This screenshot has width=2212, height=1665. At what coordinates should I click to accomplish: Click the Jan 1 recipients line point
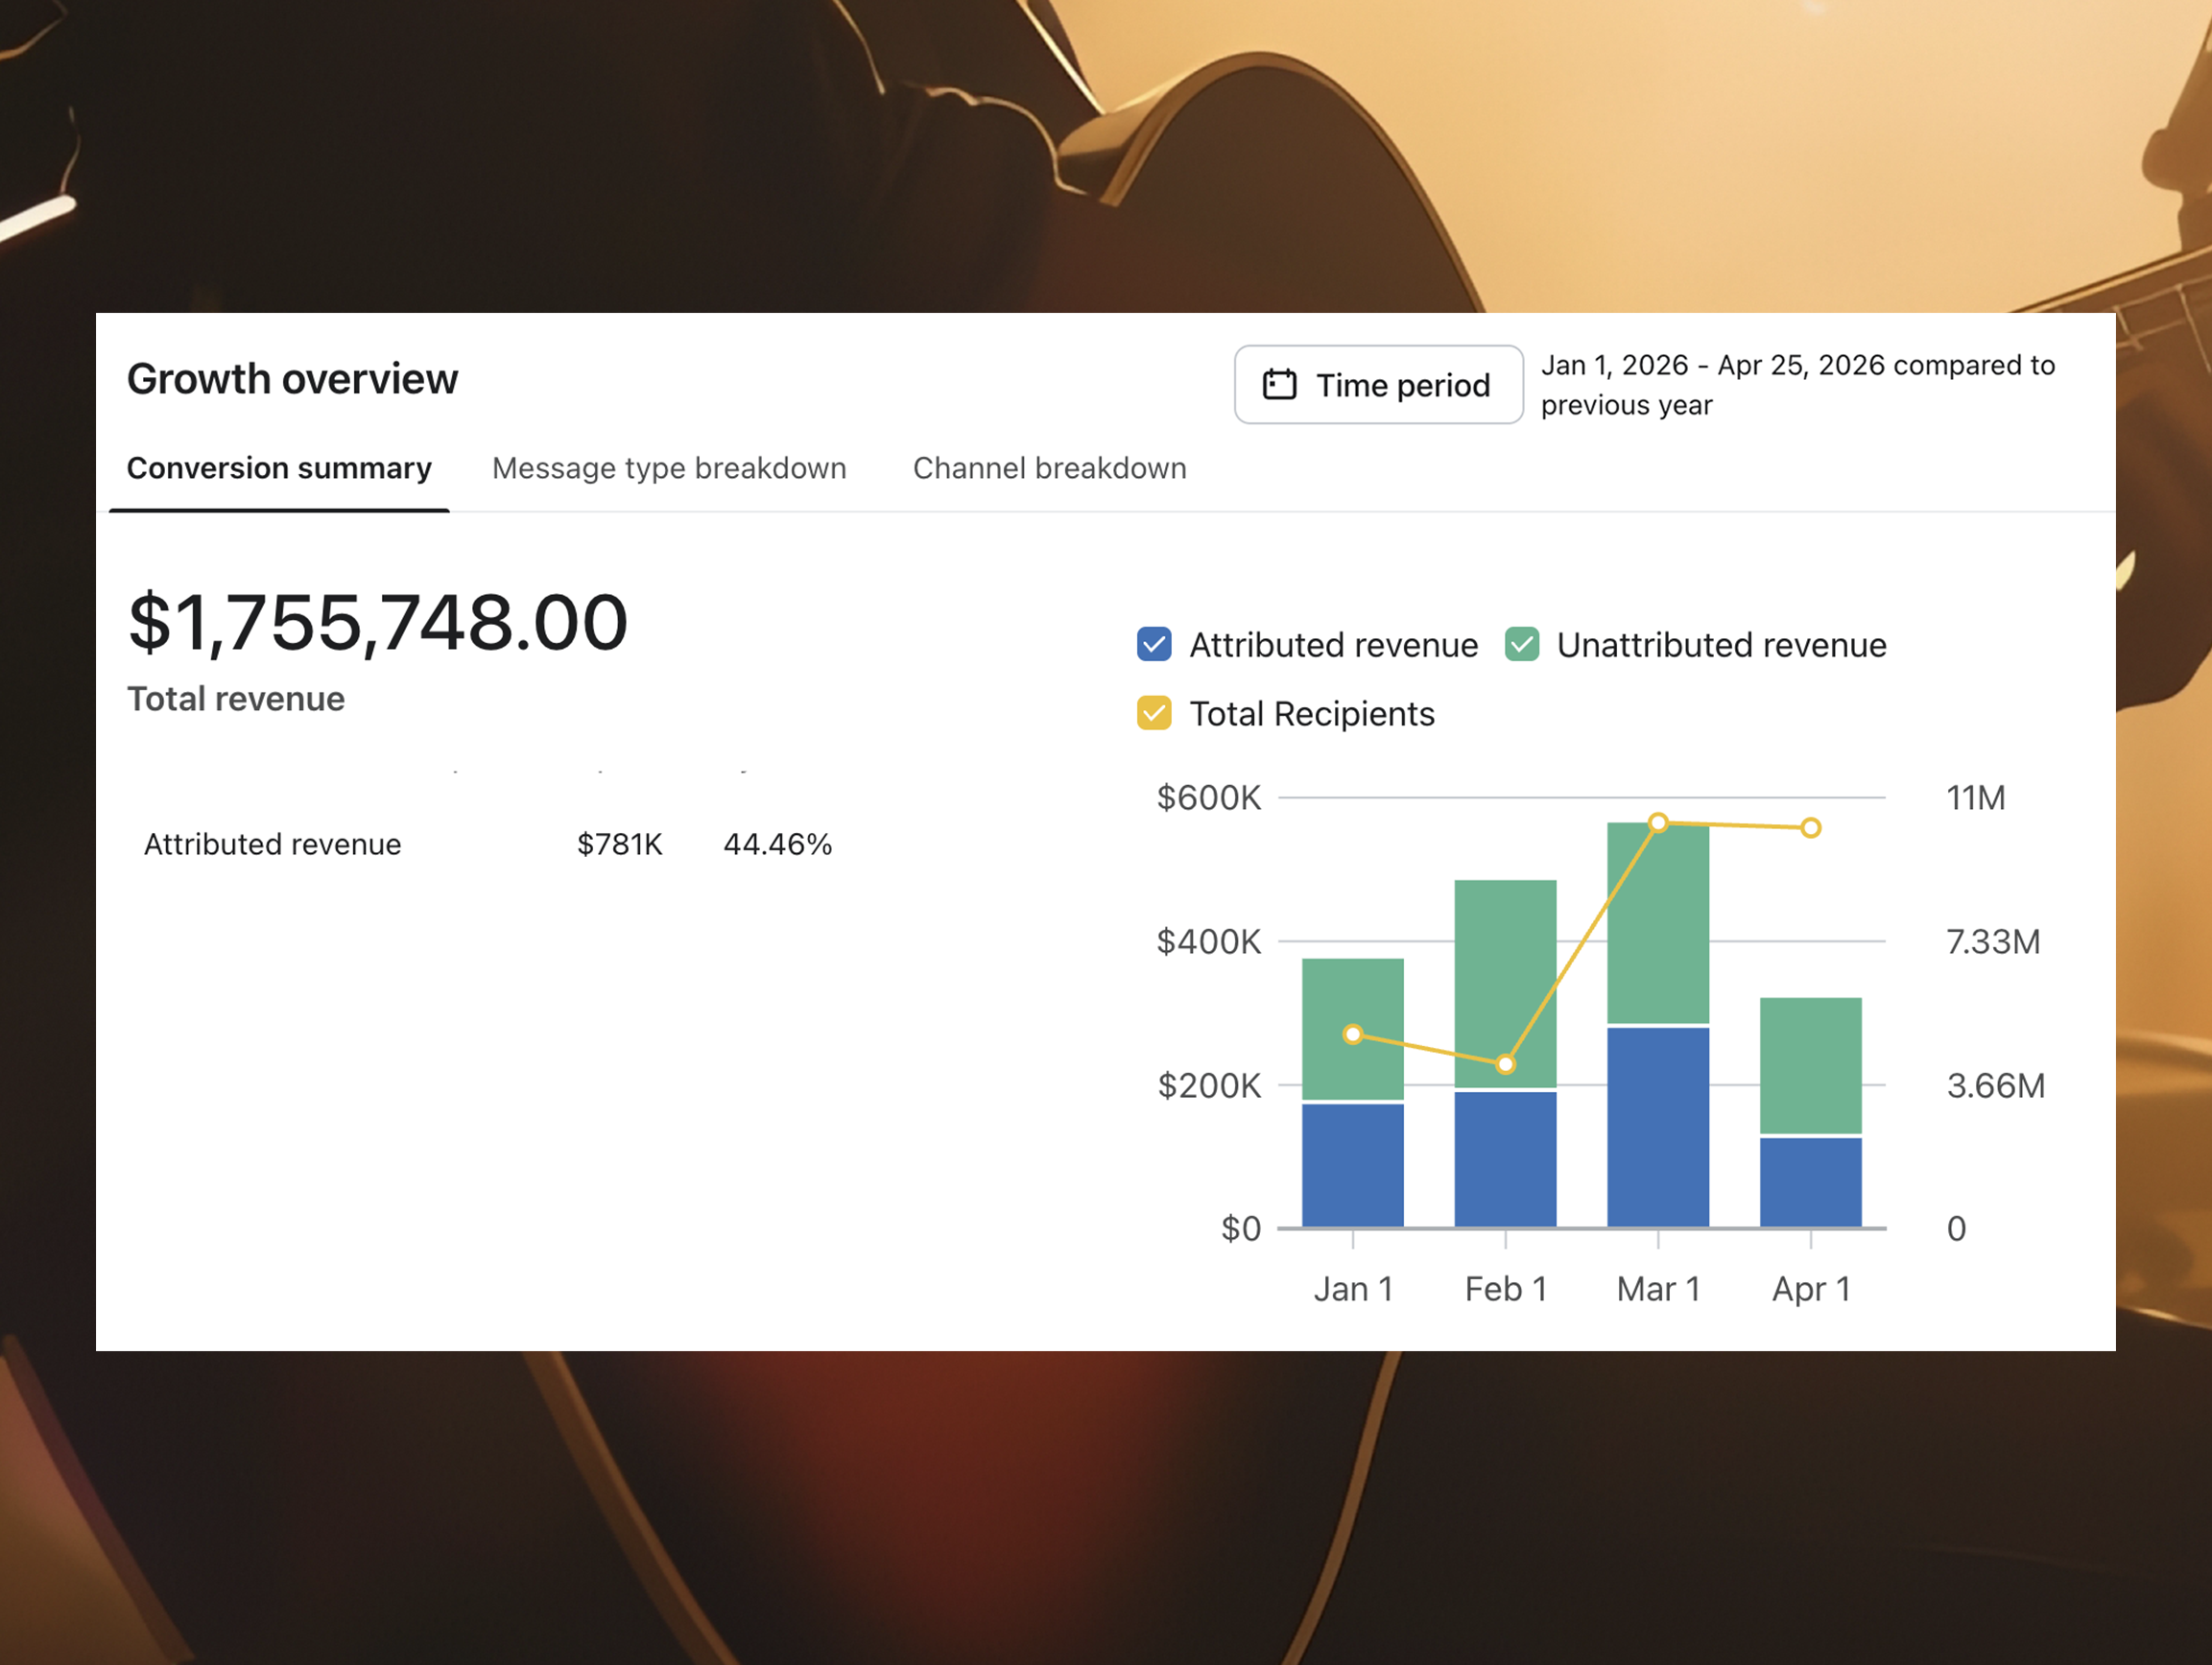pos(1353,1034)
